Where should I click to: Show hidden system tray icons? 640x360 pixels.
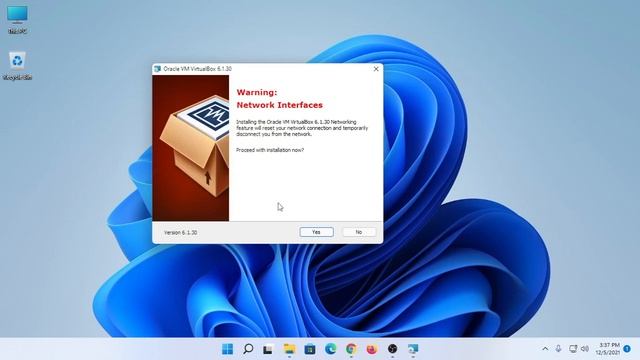(x=545, y=349)
